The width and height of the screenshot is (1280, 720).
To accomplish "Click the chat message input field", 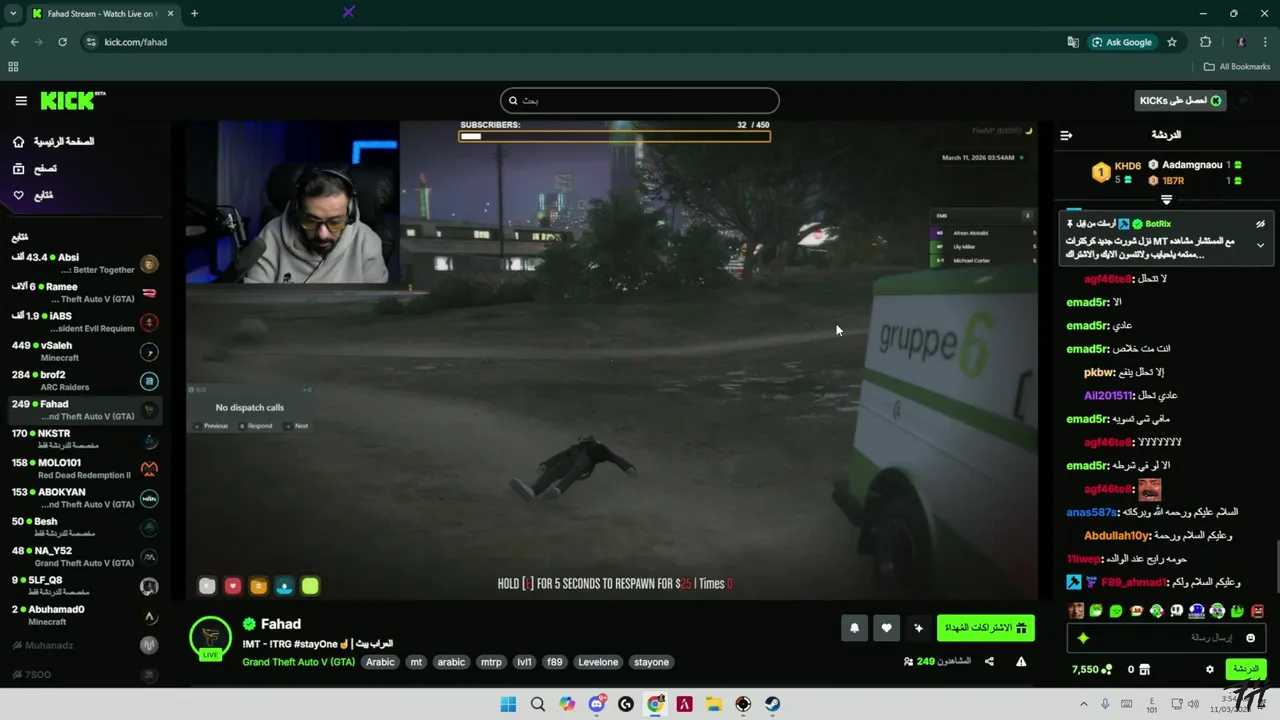I will [x=1165, y=638].
